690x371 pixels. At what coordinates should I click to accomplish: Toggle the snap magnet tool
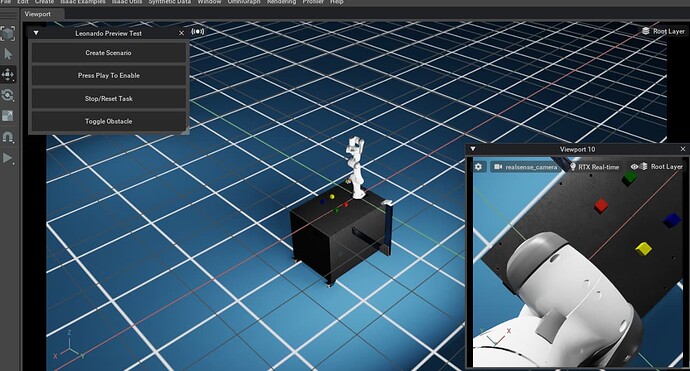coord(8,137)
